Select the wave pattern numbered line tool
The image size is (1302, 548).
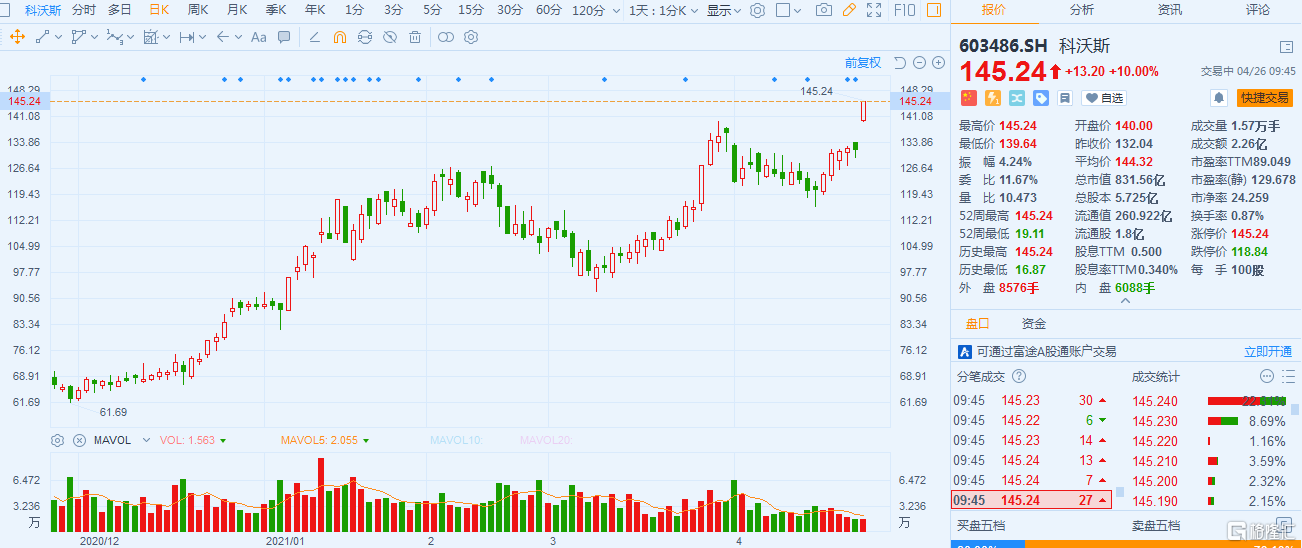116,38
